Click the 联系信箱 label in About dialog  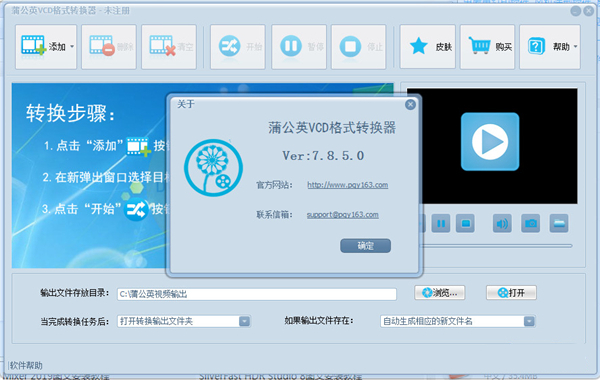(x=274, y=215)
